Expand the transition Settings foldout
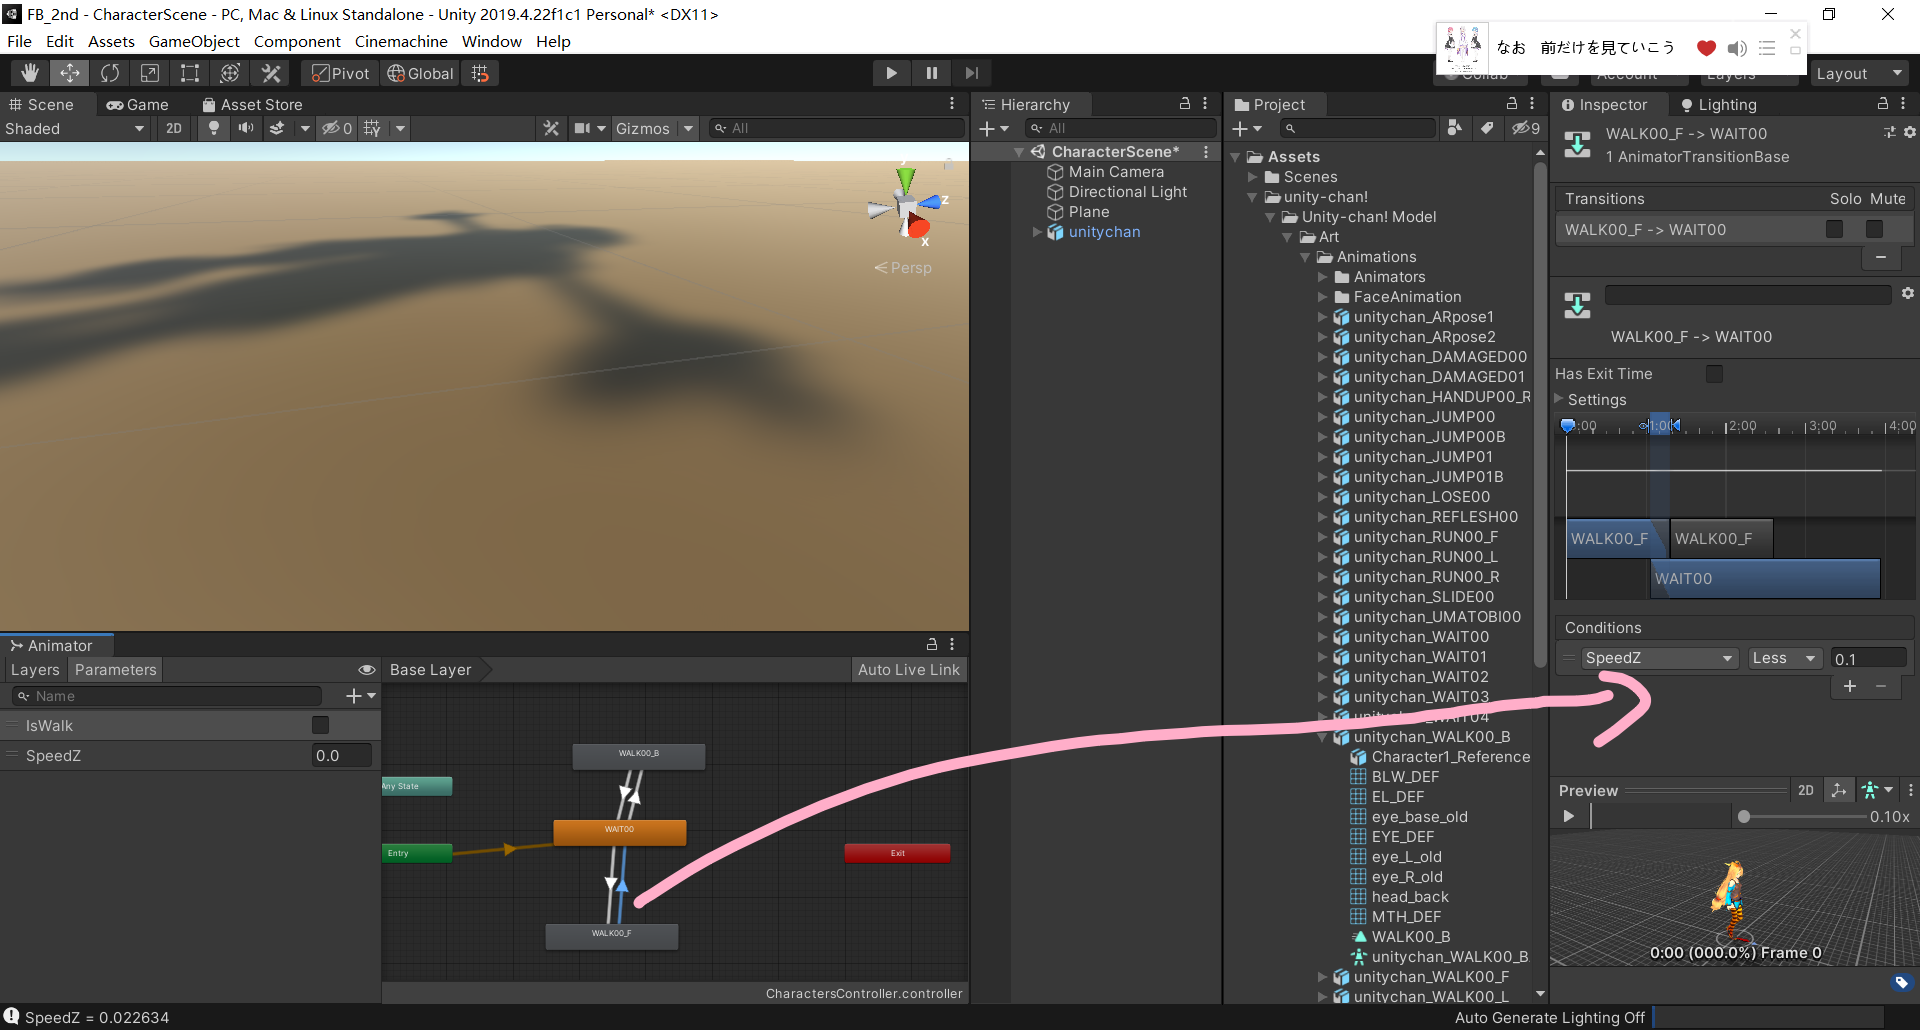Viewport: 1920px width, 1030px height. [x=1559, y=399]
